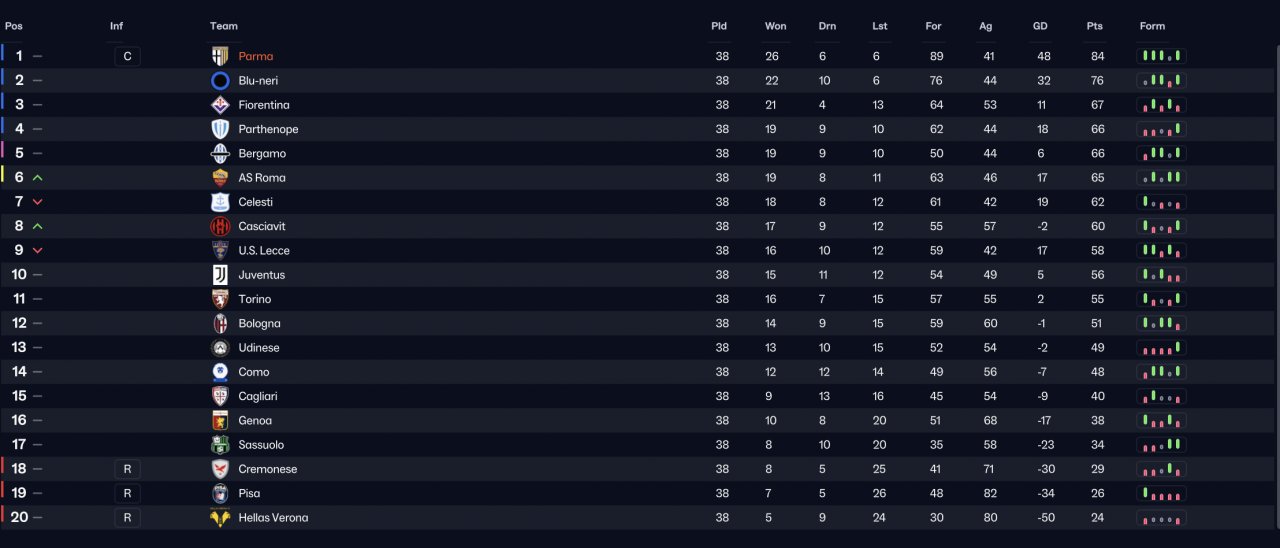Click Cremonese's relegation 'R' badge
The height and width of the screenshot is (548, 1280).
coord(127,469)
